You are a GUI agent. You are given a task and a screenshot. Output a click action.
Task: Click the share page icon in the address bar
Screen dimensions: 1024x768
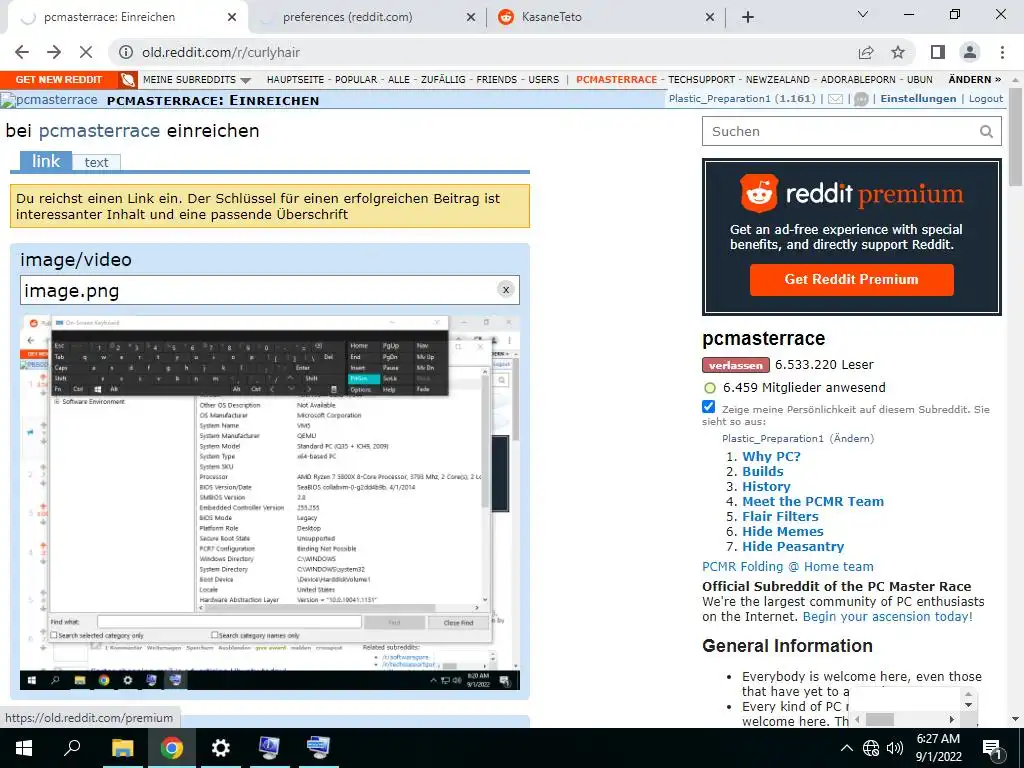point(866,52)
